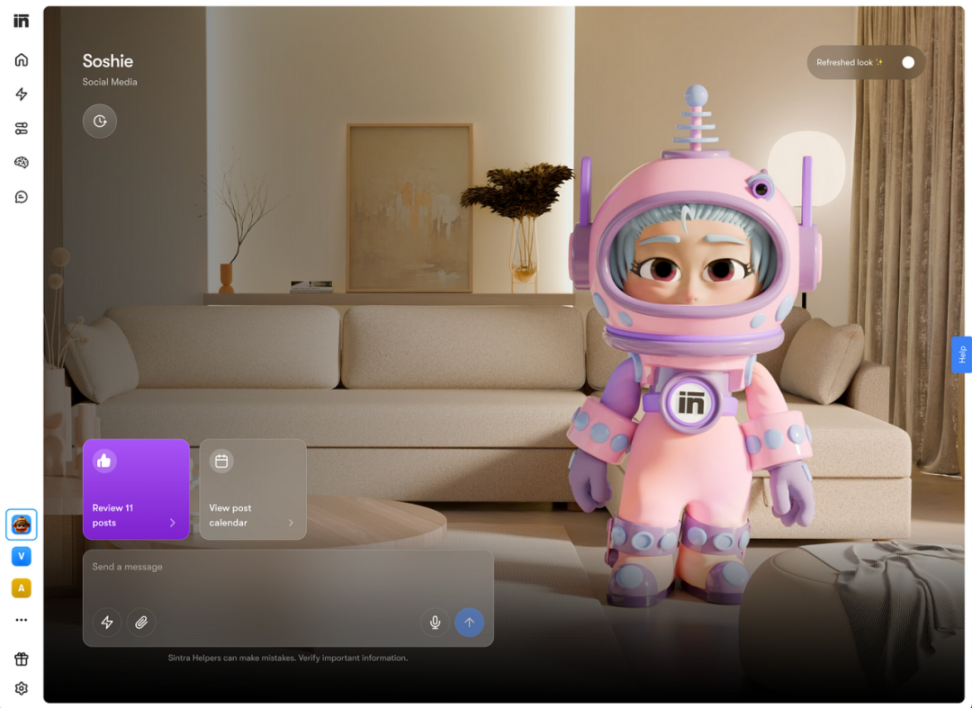Select the yellow A helper avatar
Screen dimensions: 972x708
tap(21, 588)
